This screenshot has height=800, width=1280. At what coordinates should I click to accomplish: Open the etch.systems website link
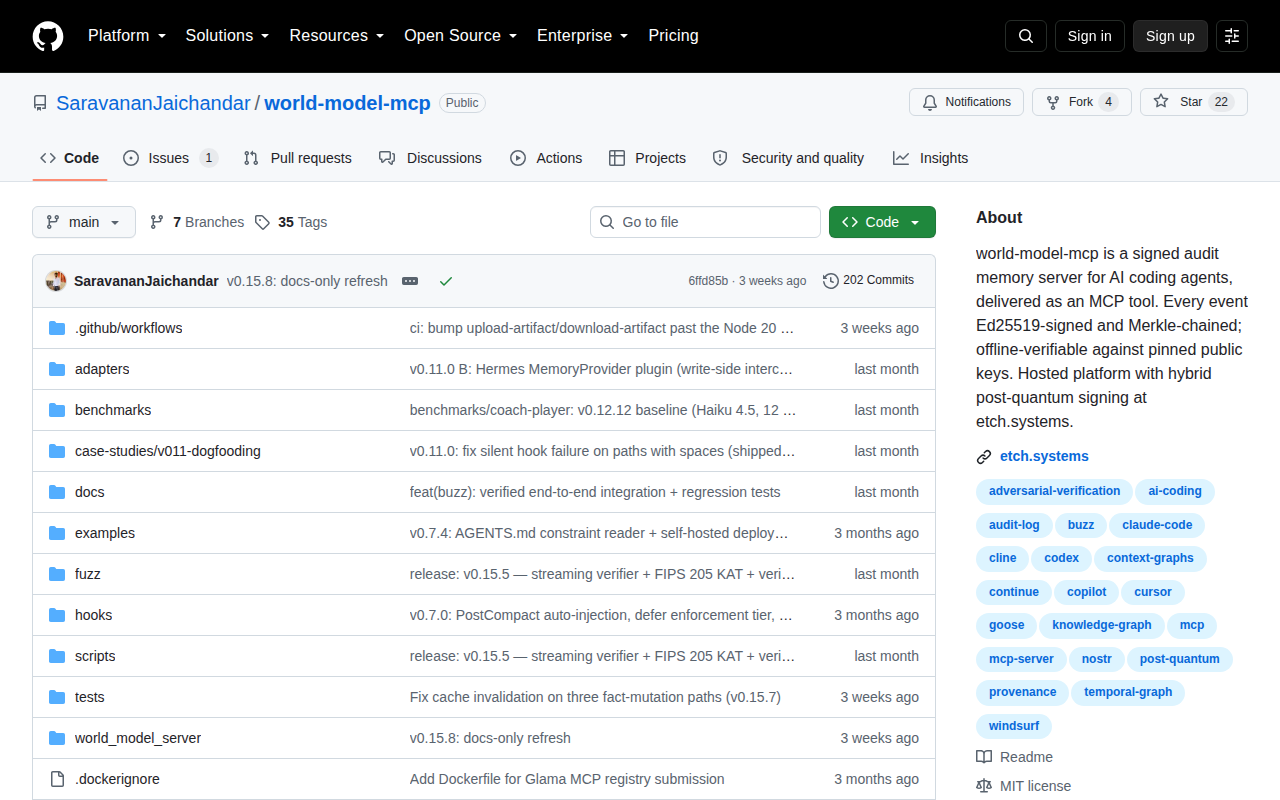1044,457
